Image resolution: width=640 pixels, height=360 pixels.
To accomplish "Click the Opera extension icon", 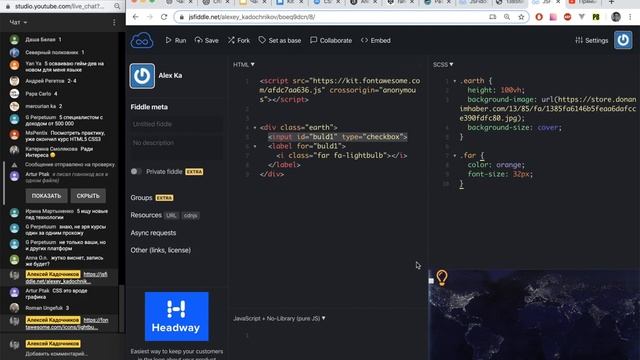I will coord(539,17).
